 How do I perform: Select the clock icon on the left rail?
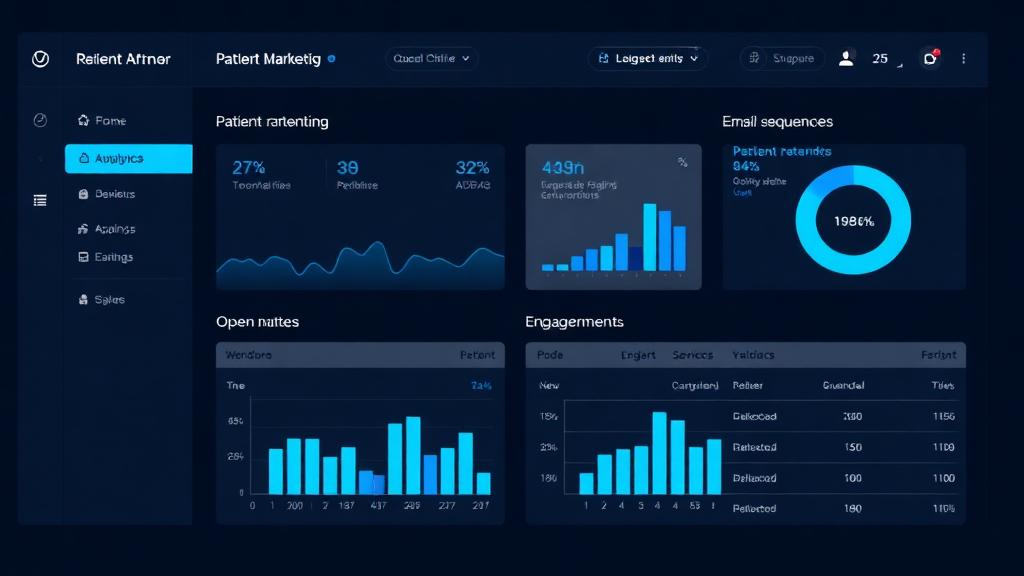(40, 119)
